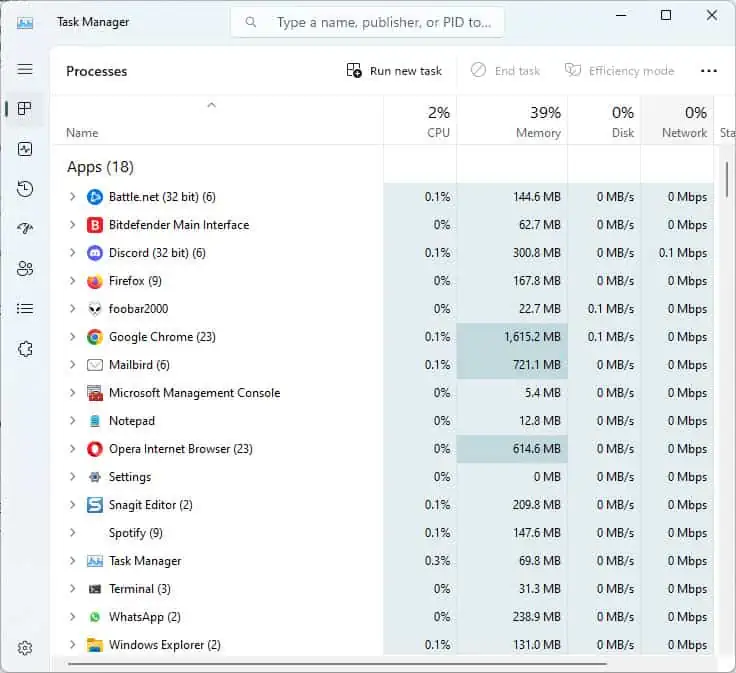Click the Apps (18) group heading

click(x=100, y=167)
